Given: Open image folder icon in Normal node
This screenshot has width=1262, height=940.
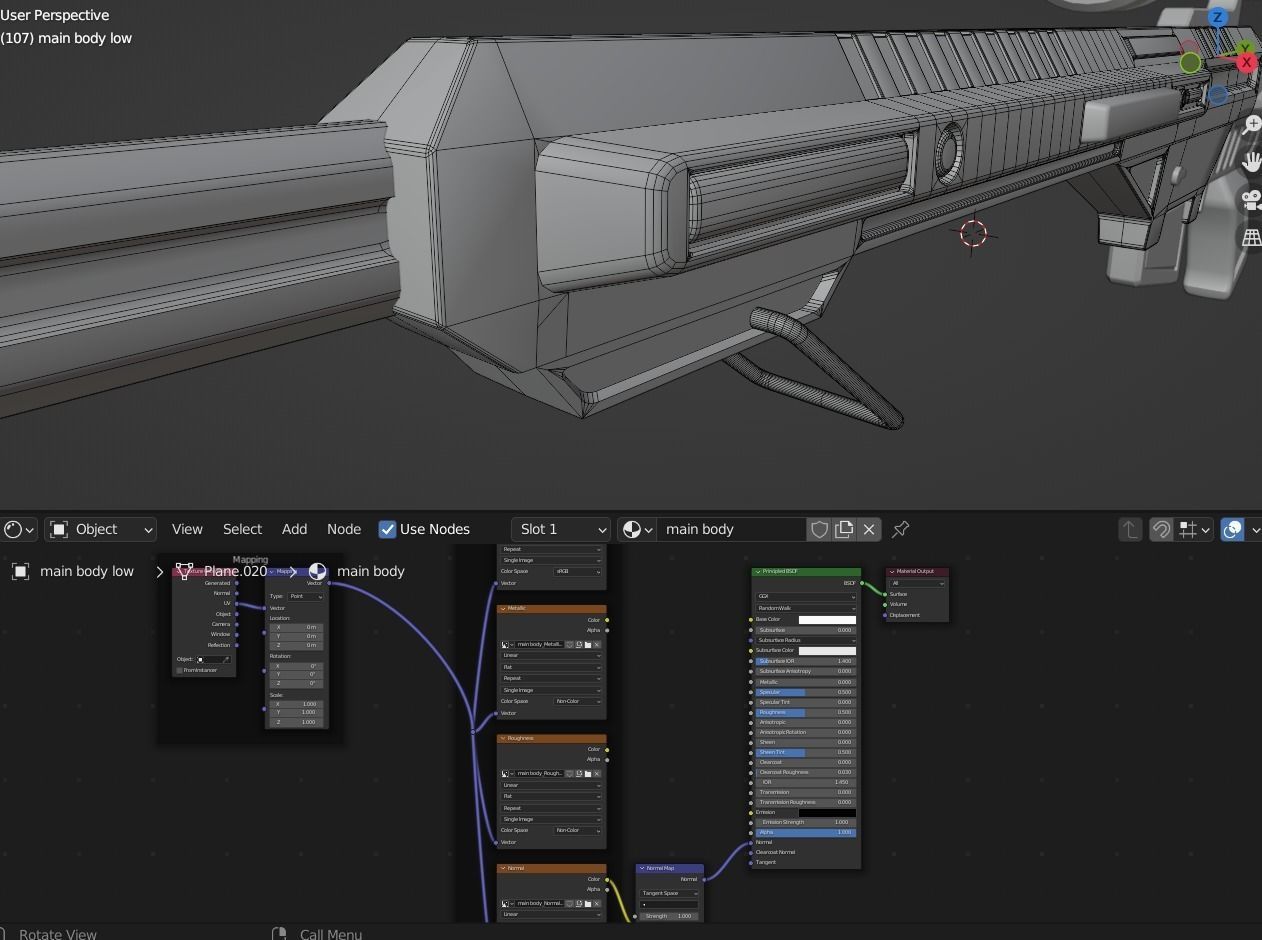Looking at the screenshot, I should 588,903.
